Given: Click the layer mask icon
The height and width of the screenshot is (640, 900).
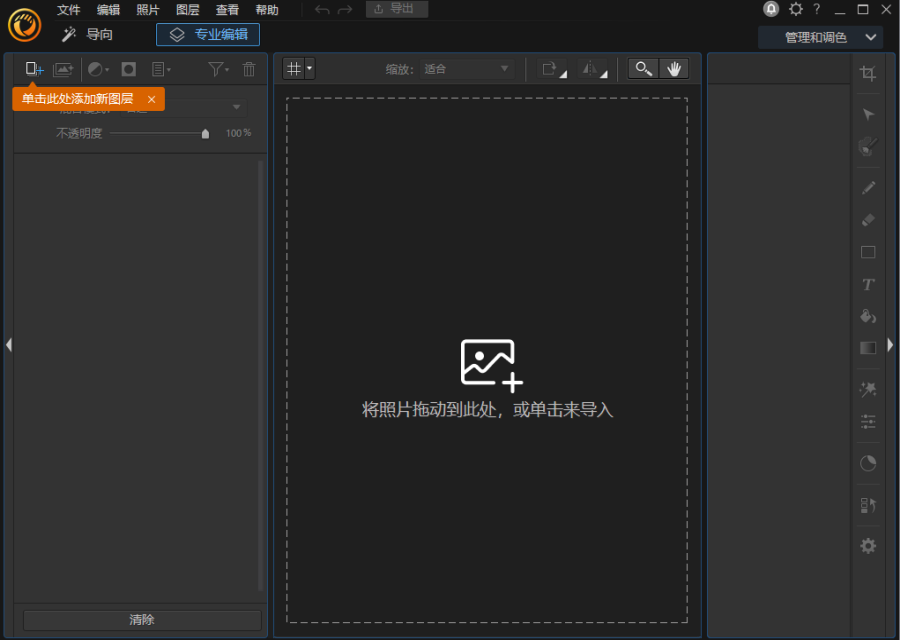Looking at the screenshot, I should click(x=129, y=69).
